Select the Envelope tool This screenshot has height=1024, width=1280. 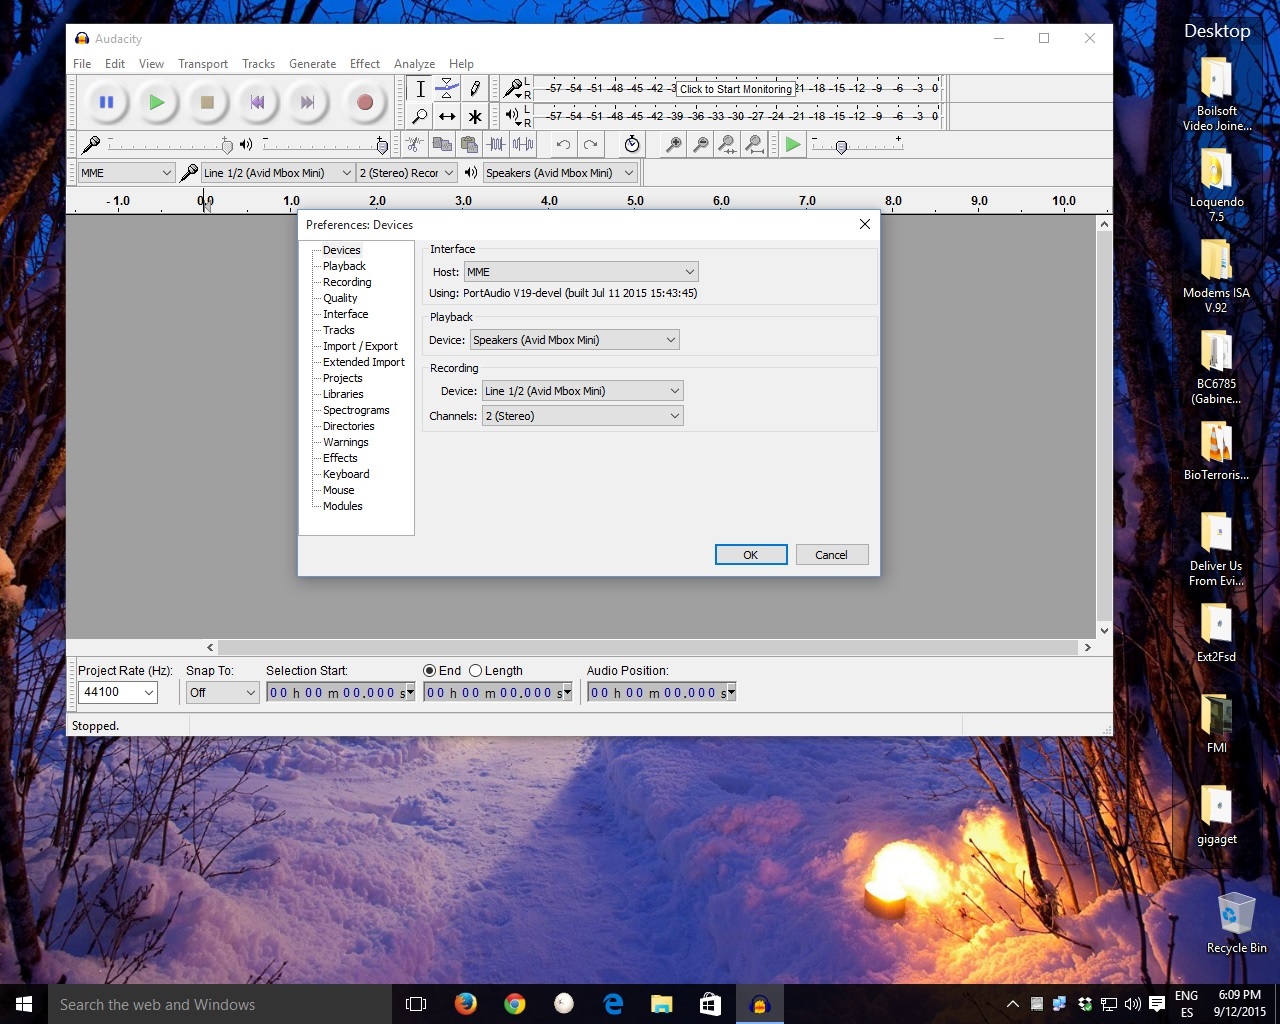click(x=447, y=88)
